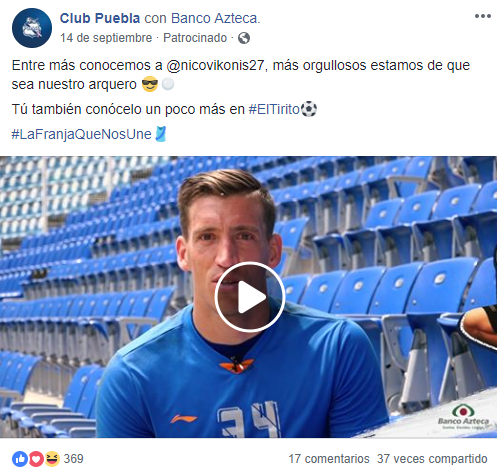The height and width of the screenshot is (473, 497).
Task: Click the sunglasses emoji in the post text
Action: pyautogui.click(x=150, y=84)
